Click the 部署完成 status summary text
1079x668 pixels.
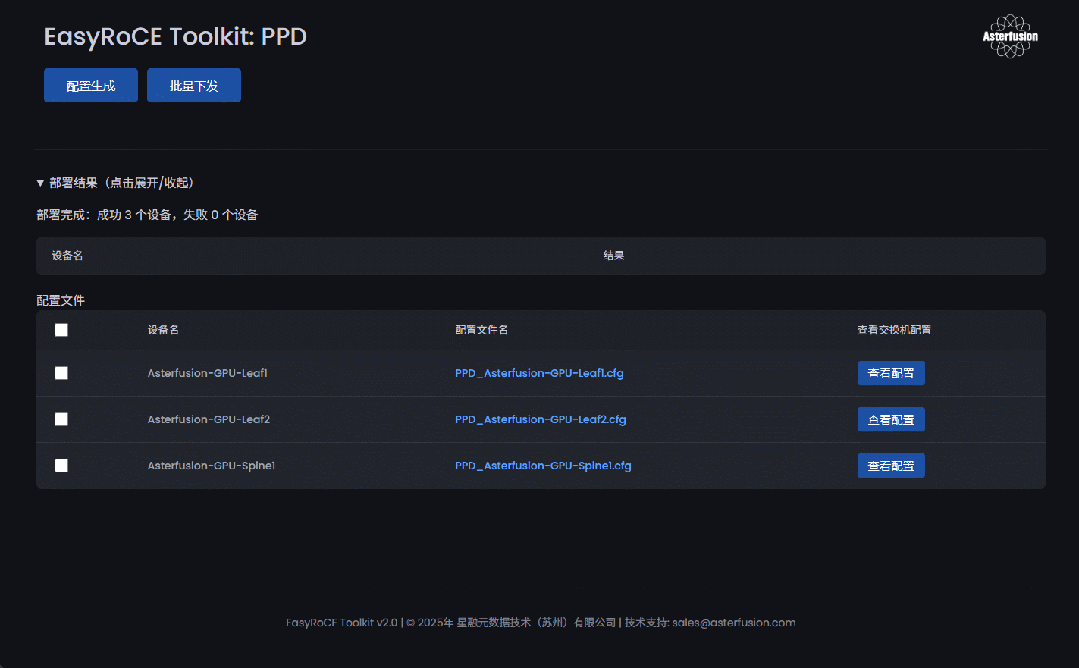[x=147, y=215]
